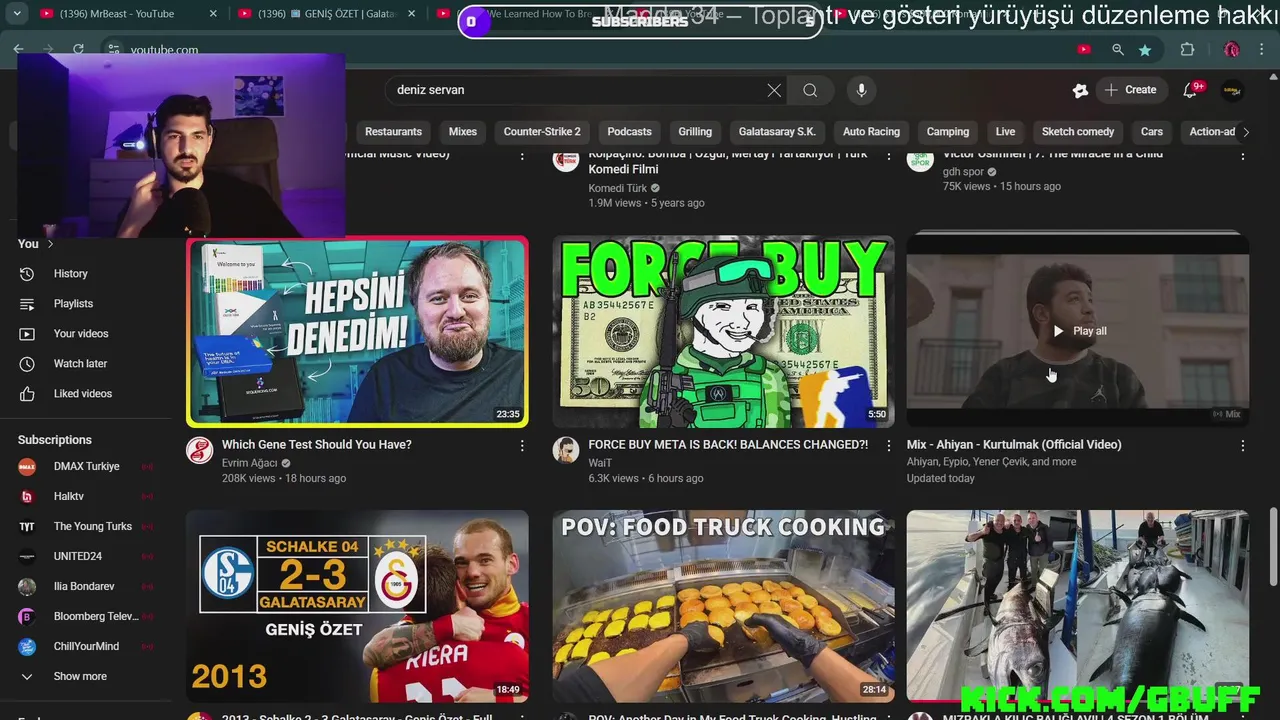Click the icon left of Create
Image resolution: width=1280 pixels, height=720 pixels.
[x=1080, y=90]
